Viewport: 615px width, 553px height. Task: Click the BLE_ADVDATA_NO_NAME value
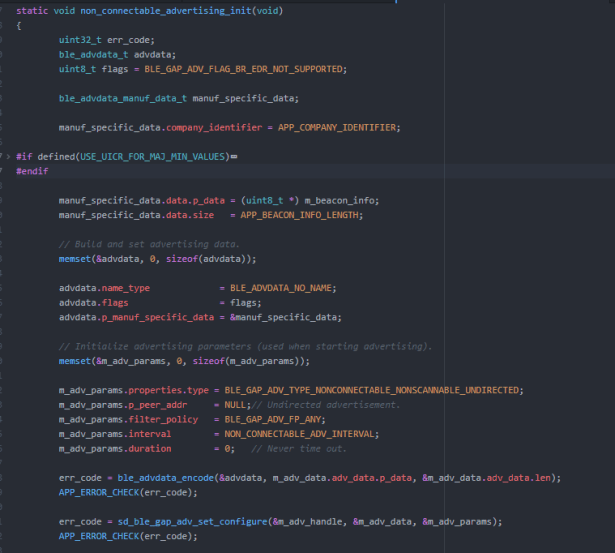point(283,288)
